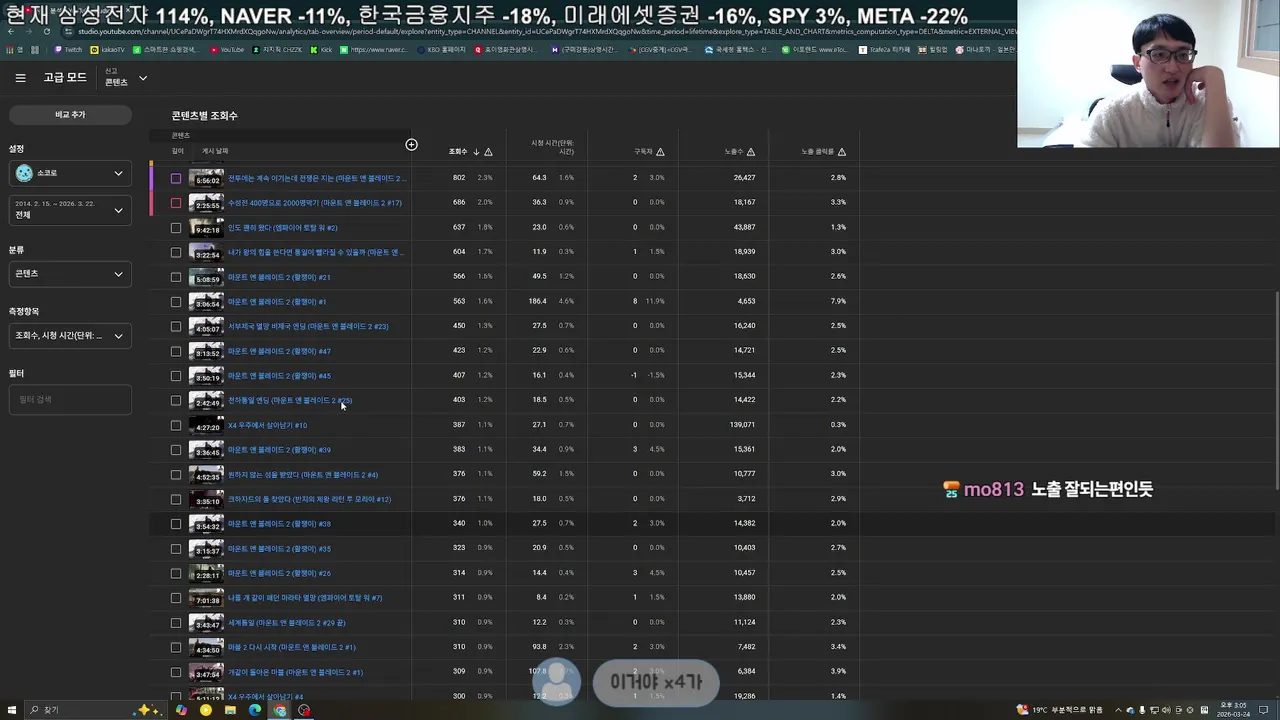This screenshot has height=720, width=1280.
Task: Check the 세계통일 #29 끝 row
Action: point(176,623)
